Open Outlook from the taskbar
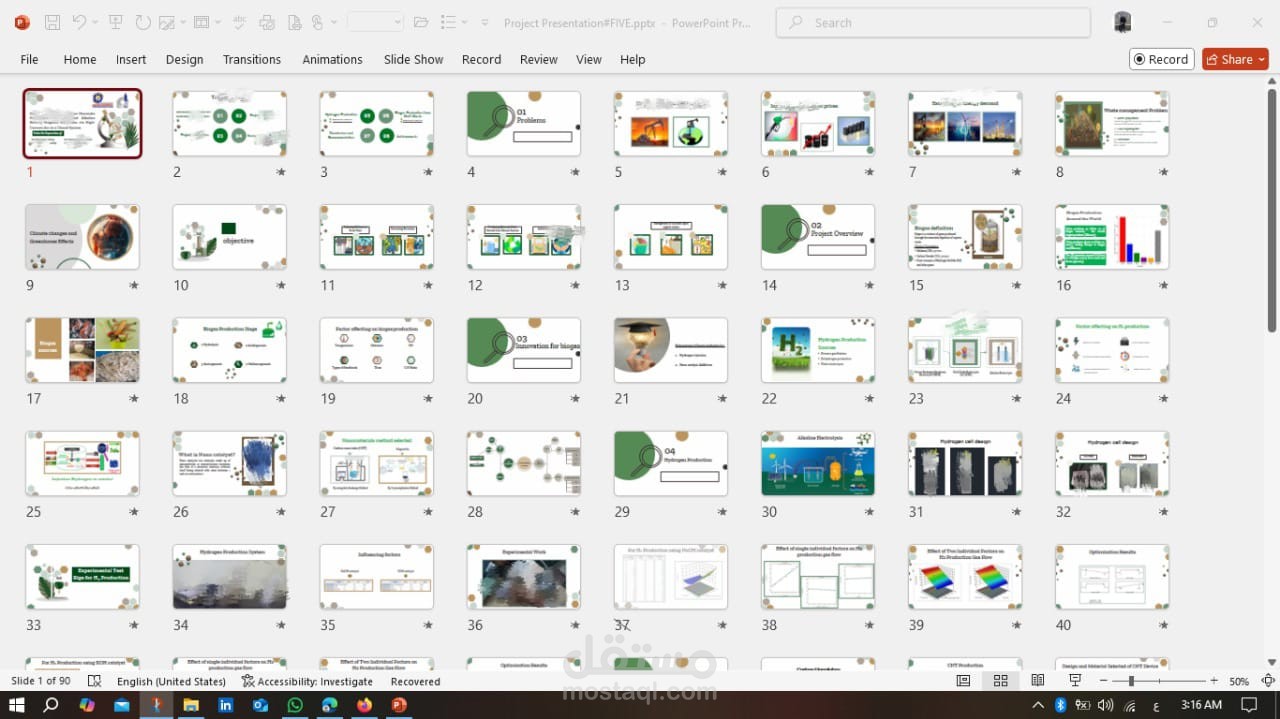Viewport: 1280px width, 719px height. point(260,705)
